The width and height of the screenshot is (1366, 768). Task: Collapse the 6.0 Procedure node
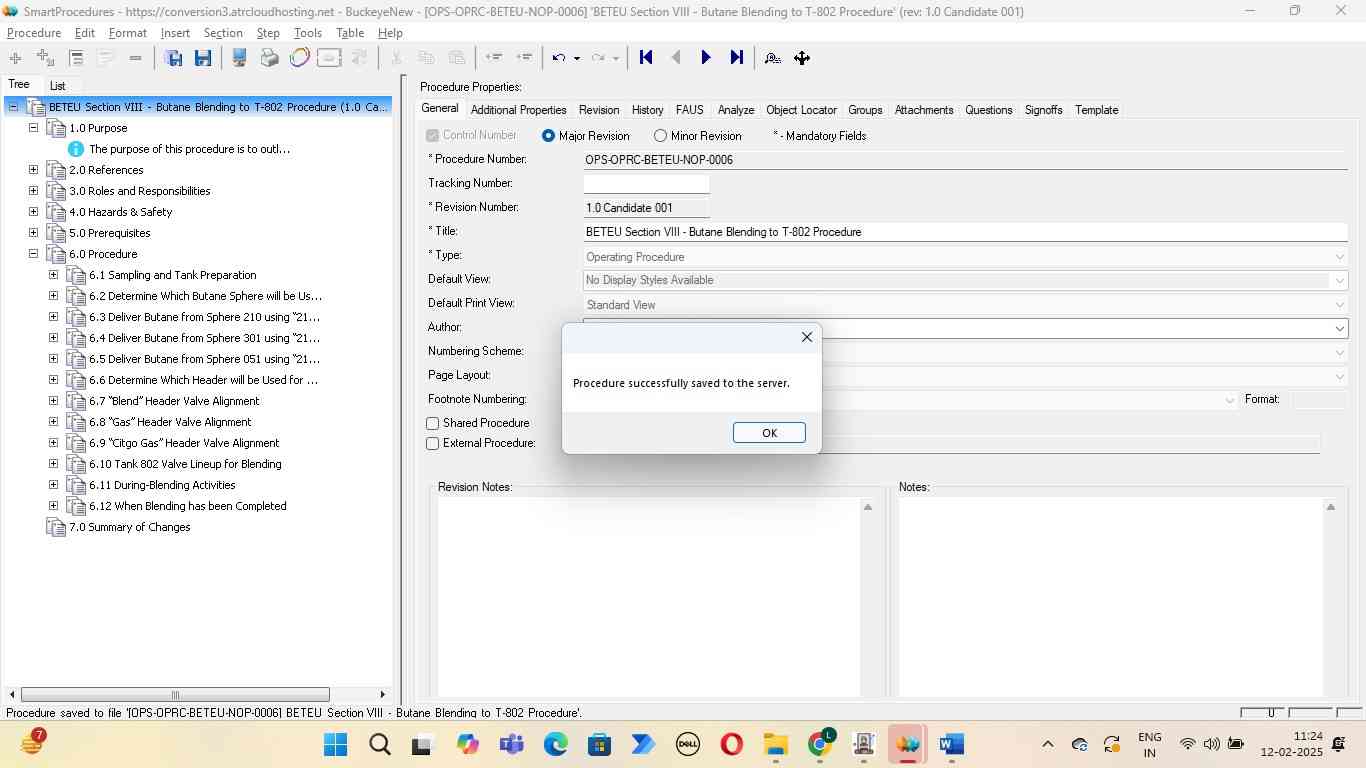33,254
